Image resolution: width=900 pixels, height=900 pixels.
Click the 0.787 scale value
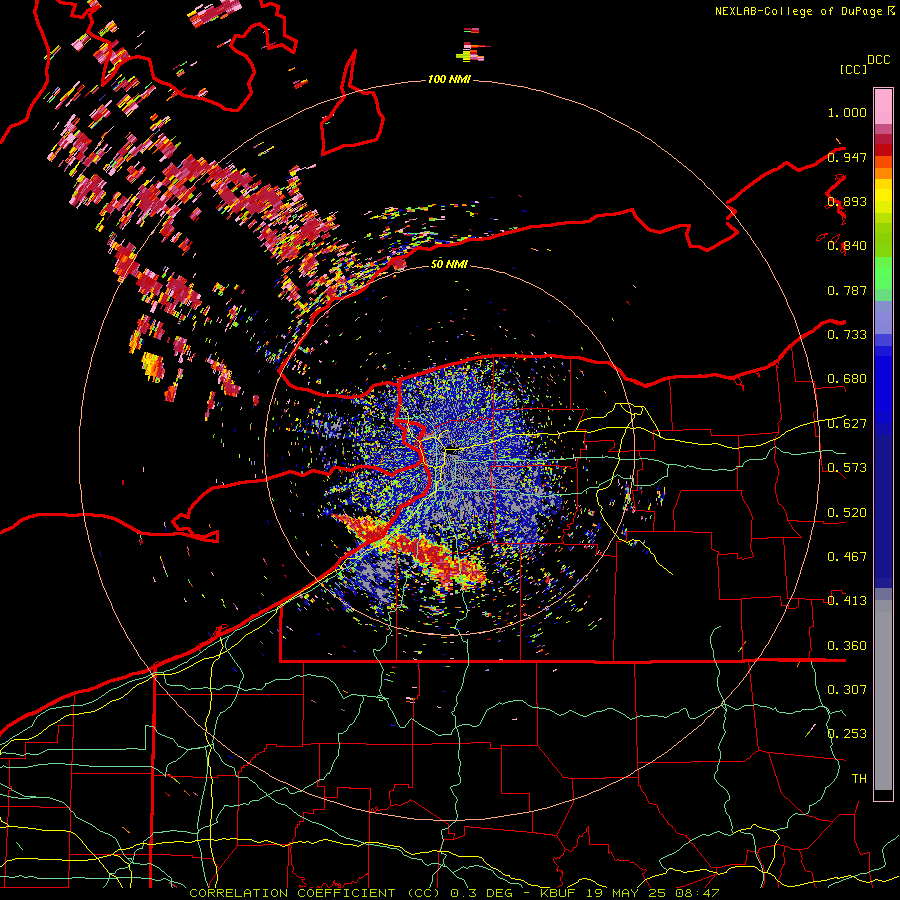pos(847,290)
